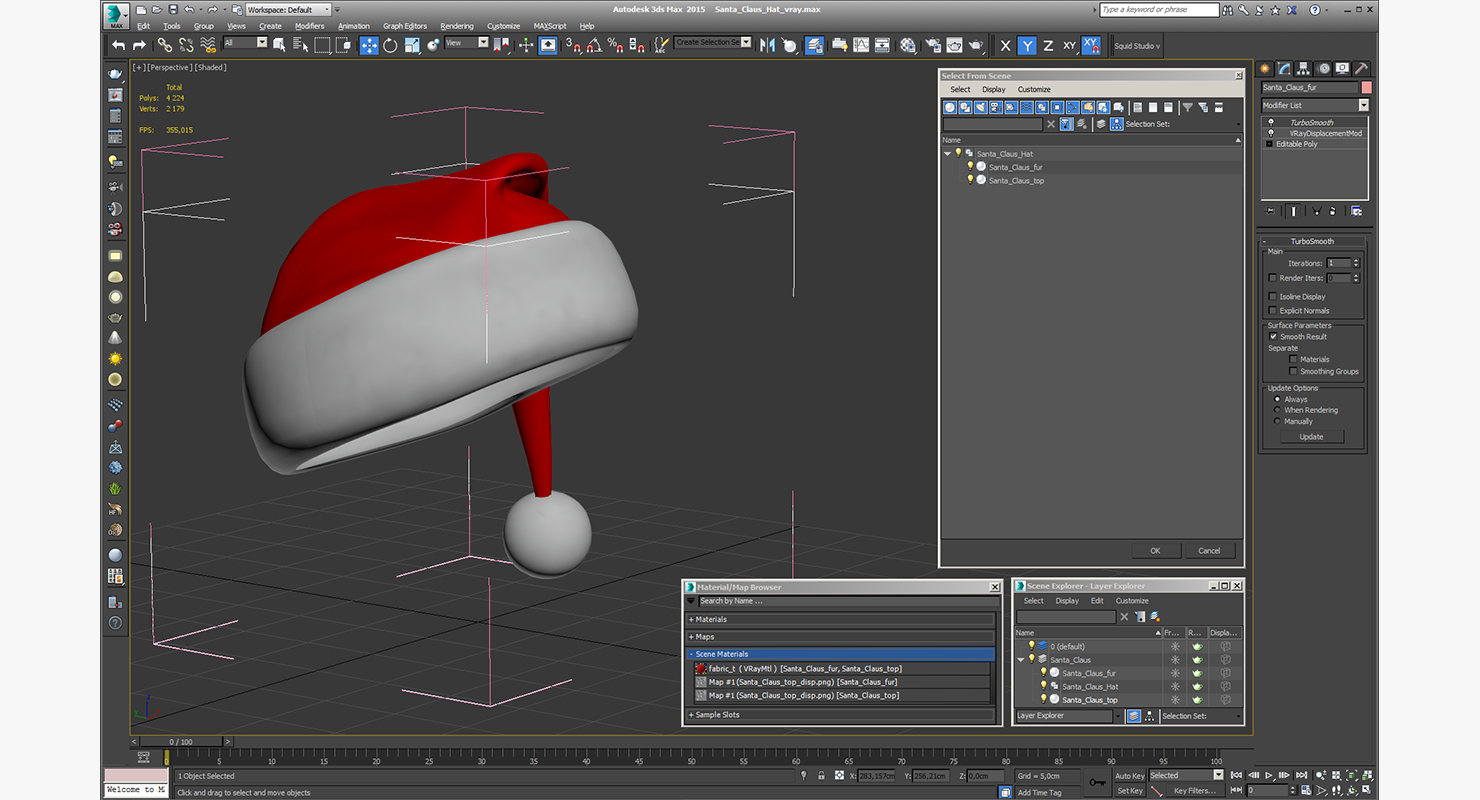Click the Auto Key button

(x=1129, y=775)
